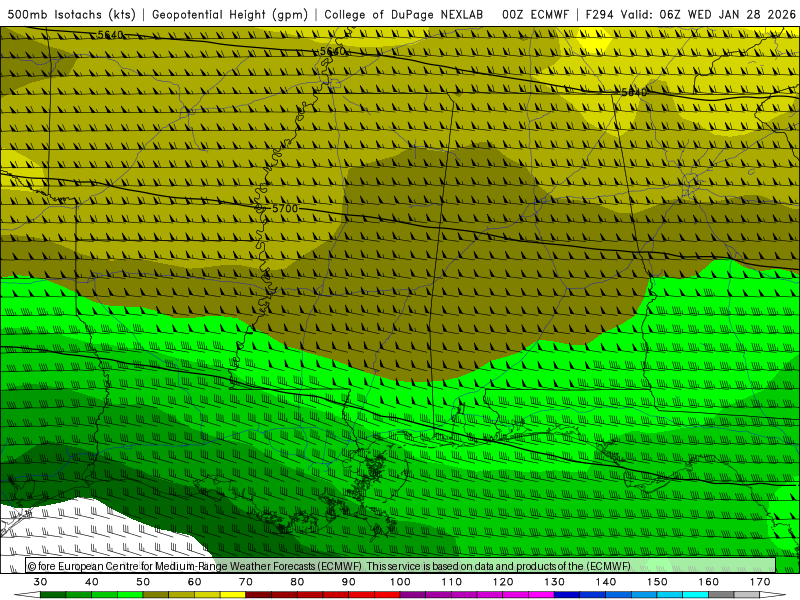Click the 90 value on the color scale
This screenshot has width=800, height=600.
[349, 582]
